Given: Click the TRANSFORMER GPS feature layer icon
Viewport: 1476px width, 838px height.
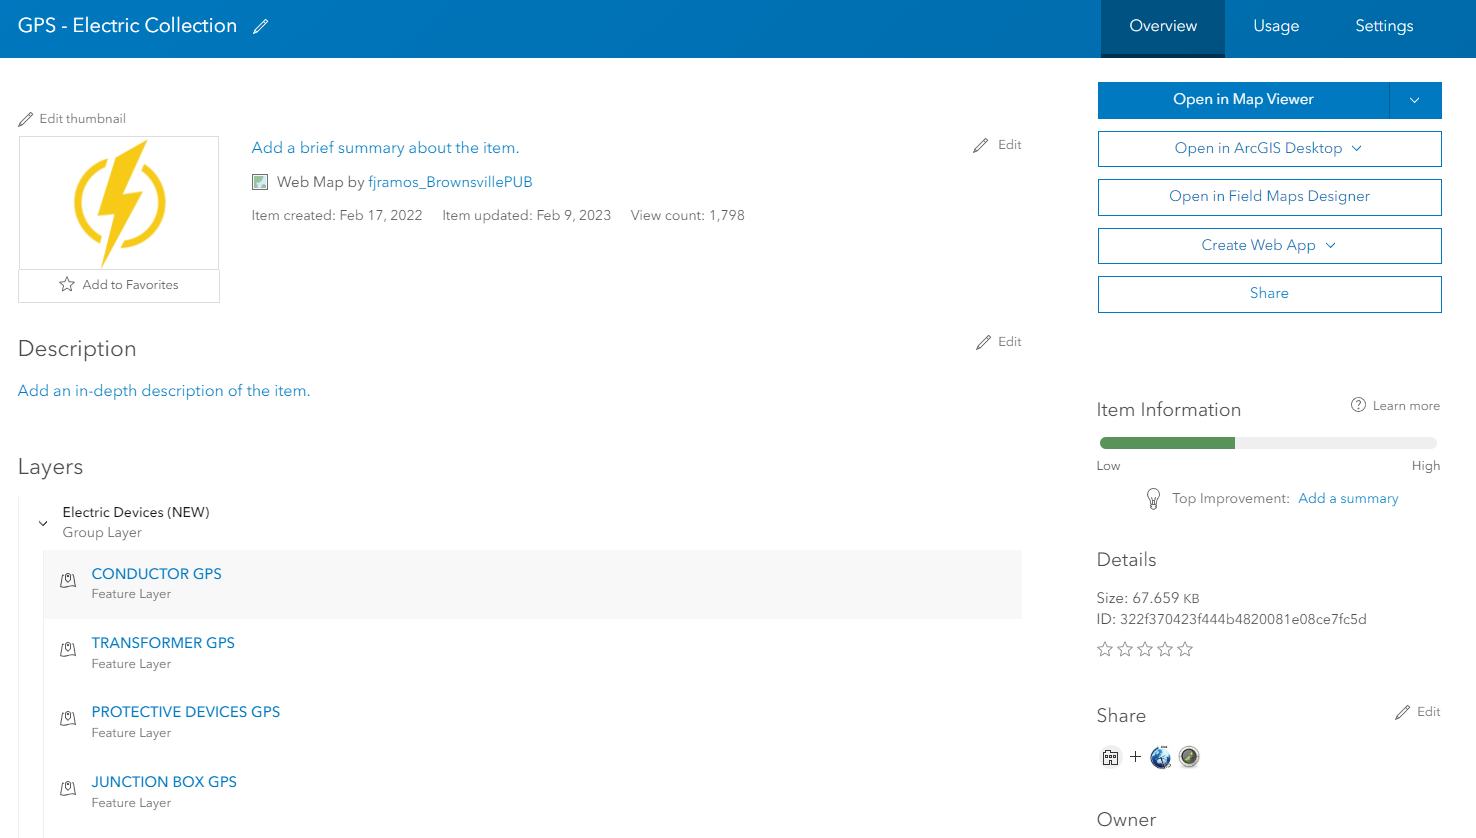Looking at the screenshot, I should coord(67,649).
